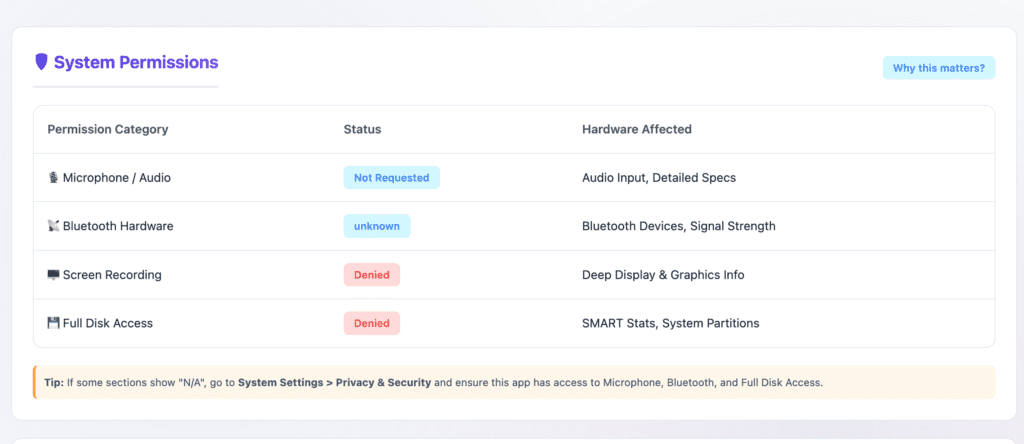Click the Permission Category column header
The width and height of the screenshot is (1024, 444).
pos(108,129)
